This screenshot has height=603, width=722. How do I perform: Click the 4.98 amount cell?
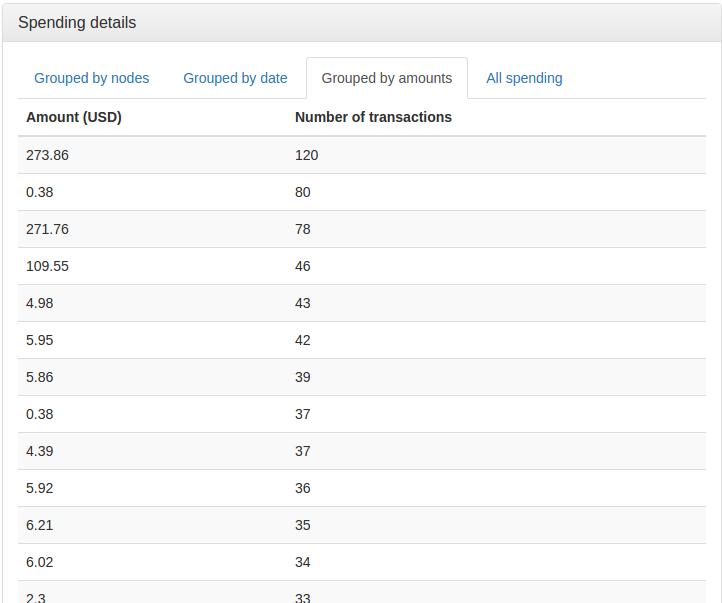40,303
